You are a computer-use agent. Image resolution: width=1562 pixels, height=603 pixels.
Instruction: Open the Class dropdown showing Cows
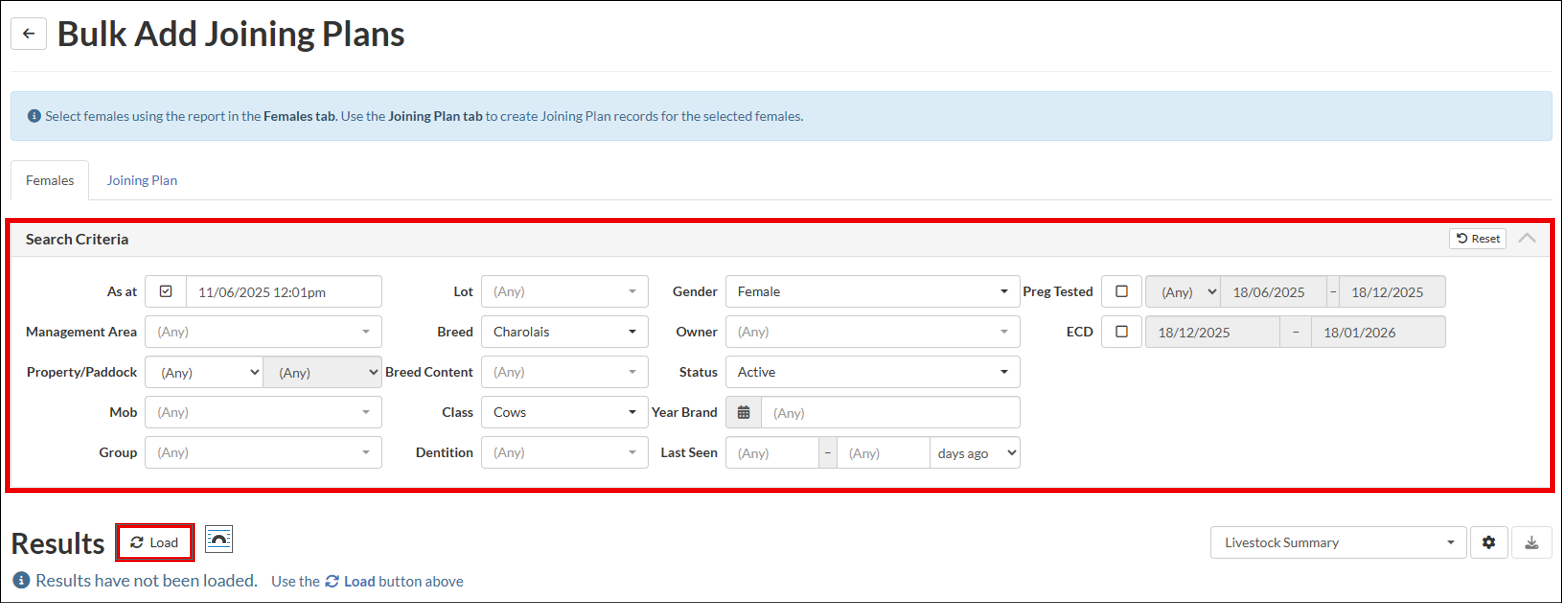tap(564, 412)
